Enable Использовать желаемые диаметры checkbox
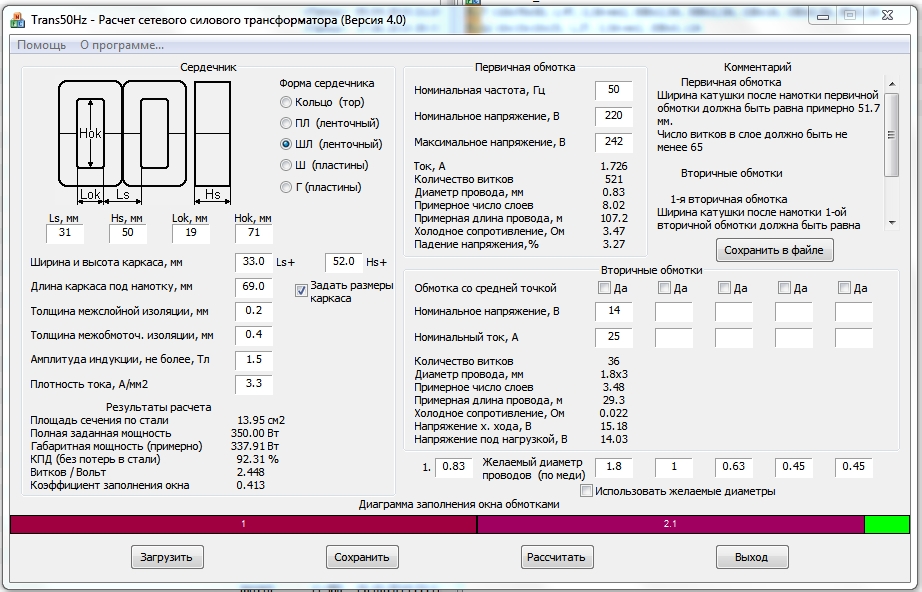 [587, 491]
